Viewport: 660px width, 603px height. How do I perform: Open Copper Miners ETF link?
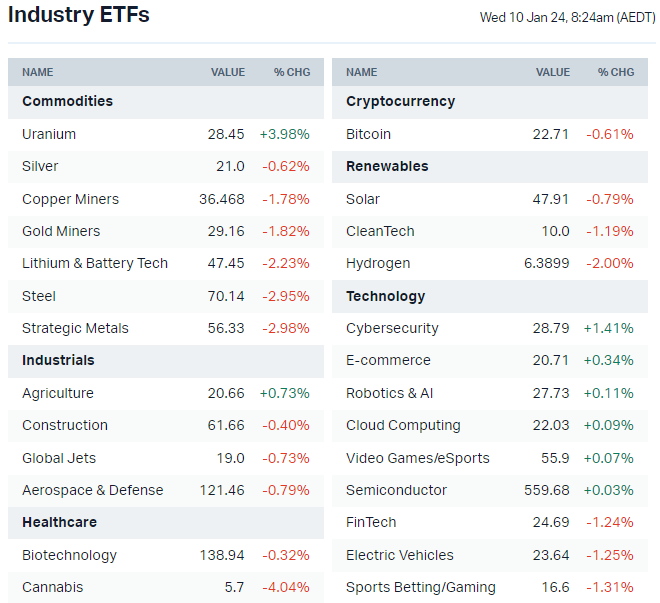tap(70, 199)
